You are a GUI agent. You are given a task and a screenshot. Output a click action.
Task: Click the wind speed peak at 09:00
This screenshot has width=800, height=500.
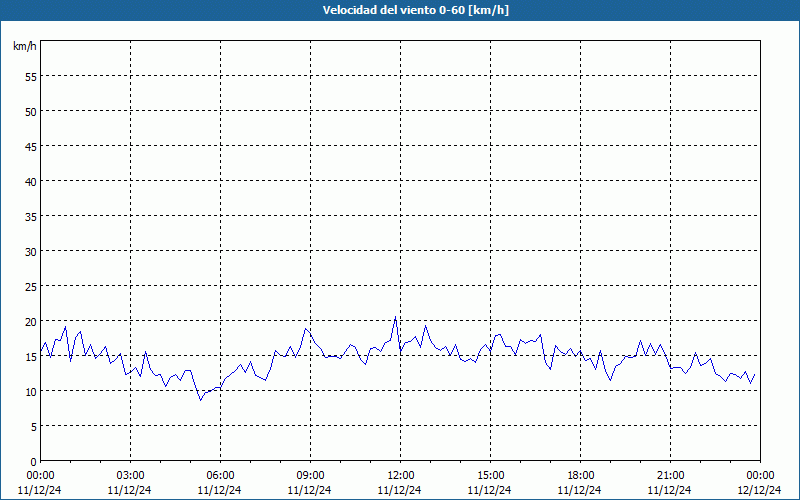[x=306, y=329]
